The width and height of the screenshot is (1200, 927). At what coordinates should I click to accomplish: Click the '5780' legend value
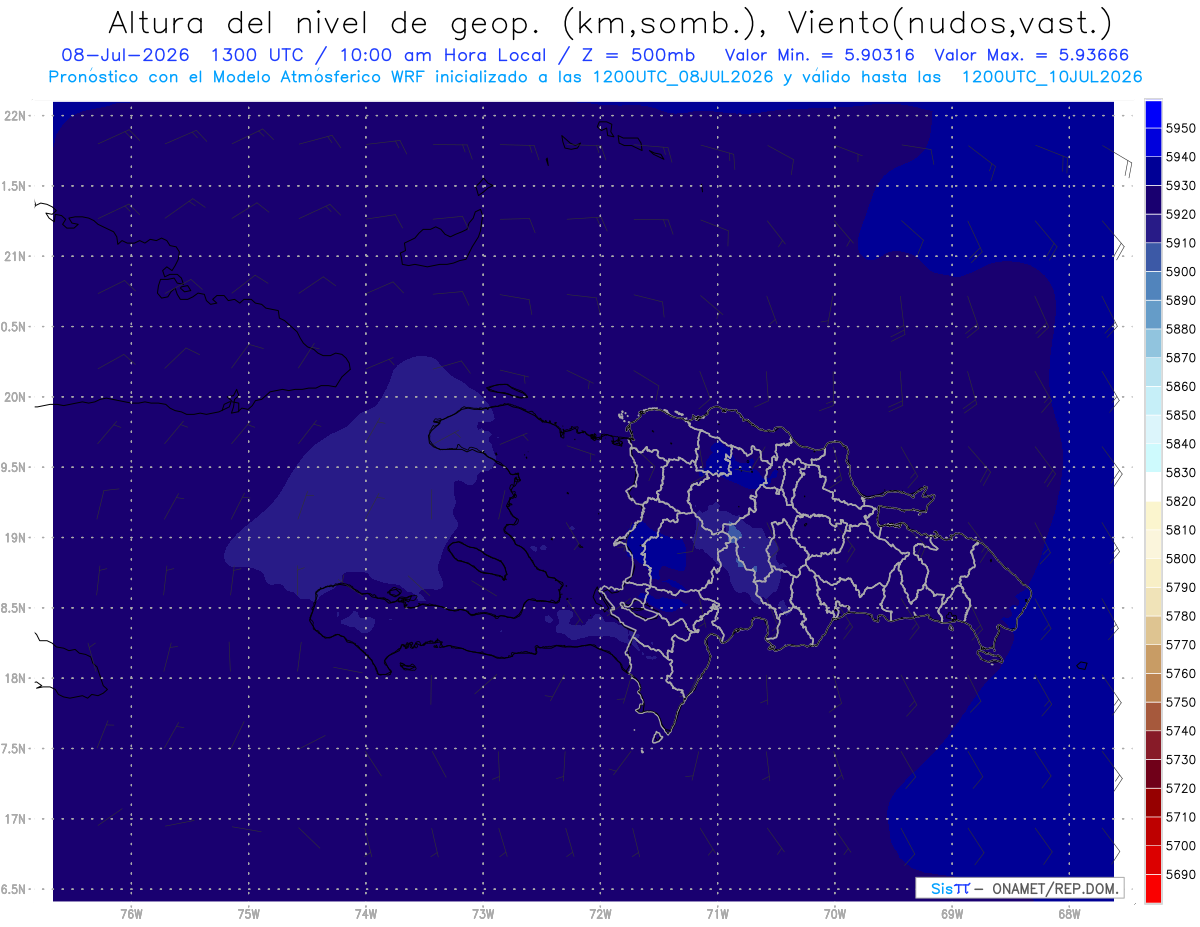[1181, 616]
